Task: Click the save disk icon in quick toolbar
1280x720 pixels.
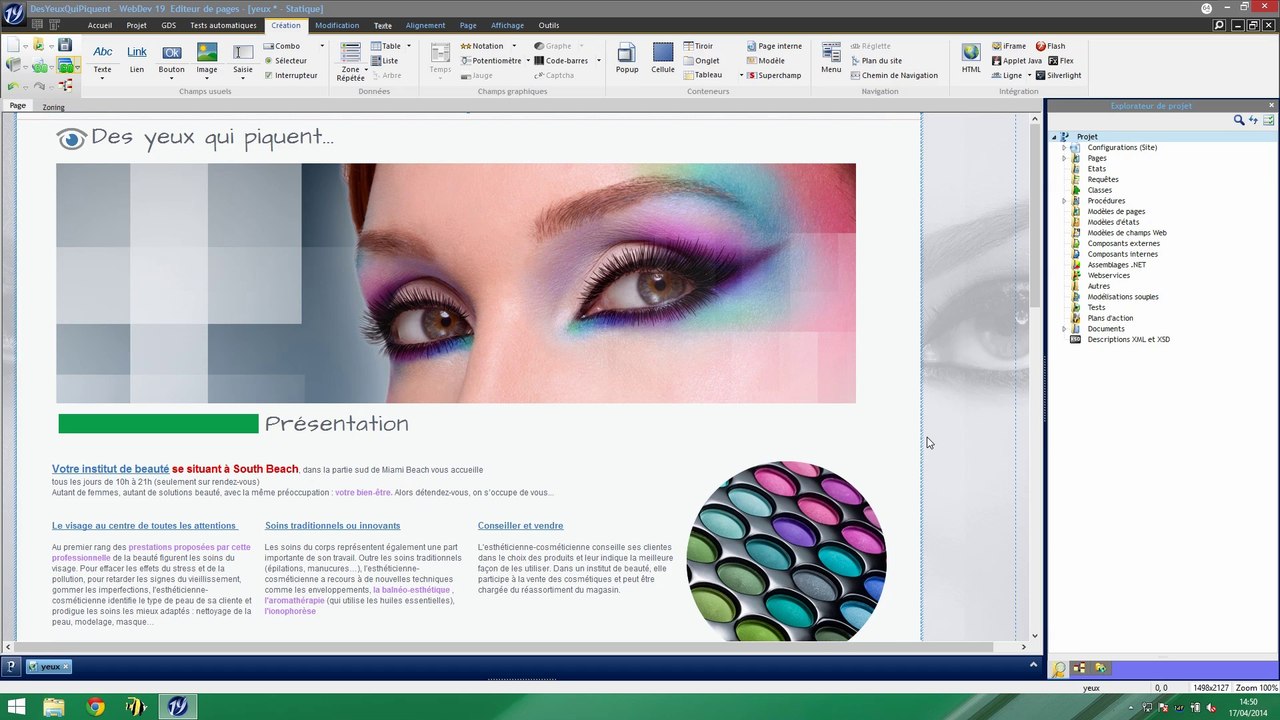Action: pyautogui.click(x=65, y=45)
